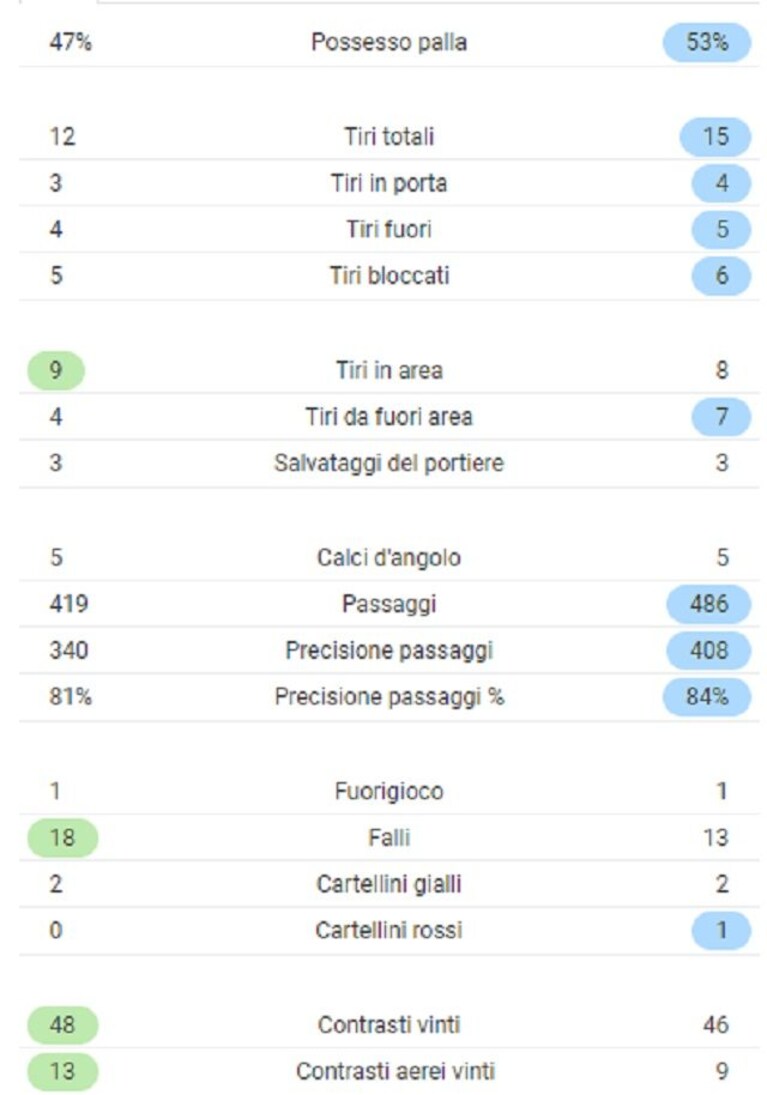
Task: Click the Cartellini rossi blue badge 1
Action: pyautogui.click(x=721, y=931)
